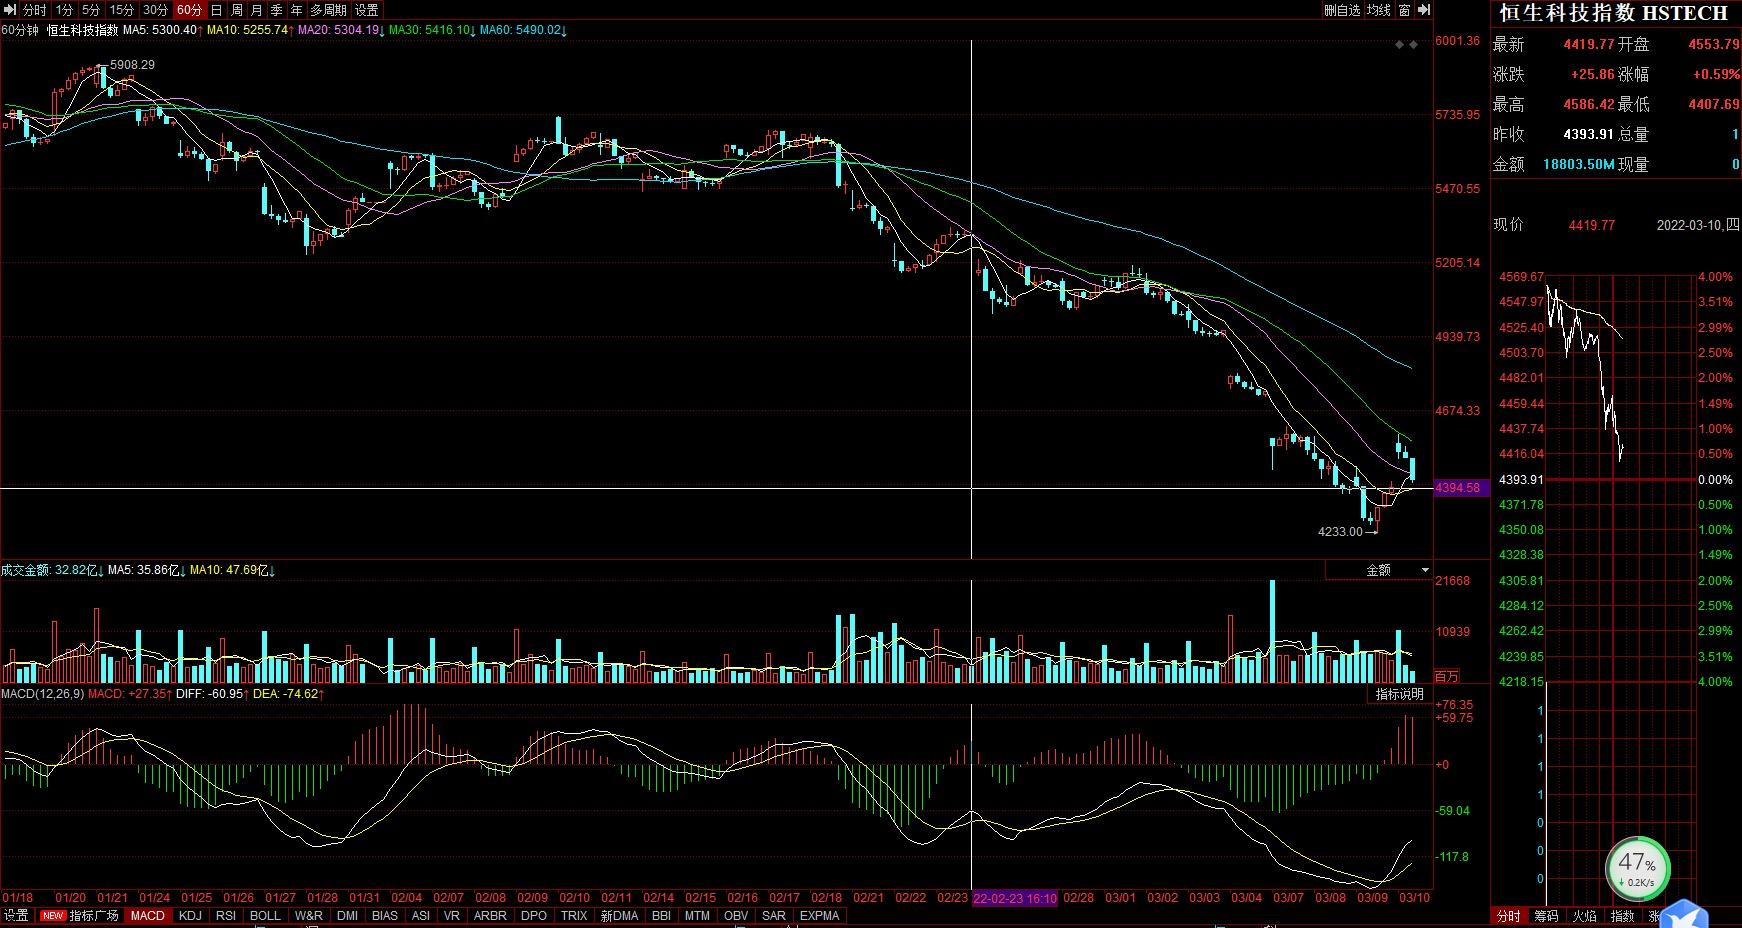Viewport: 1742px width, 928px height.
Task: Switch to the KDJ indicator tab
Action: (x=190, y=915)
